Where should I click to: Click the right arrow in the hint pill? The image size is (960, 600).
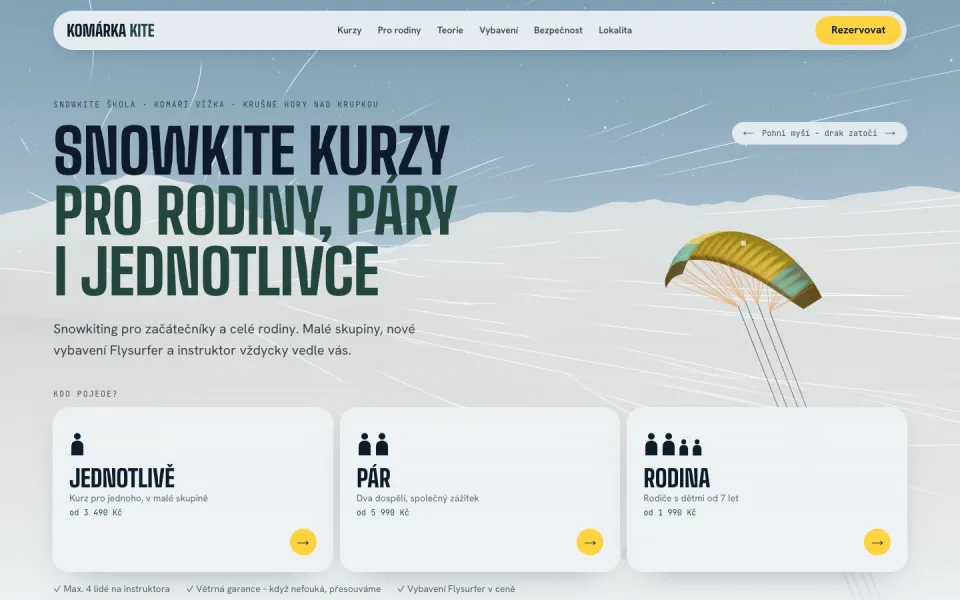890,133
